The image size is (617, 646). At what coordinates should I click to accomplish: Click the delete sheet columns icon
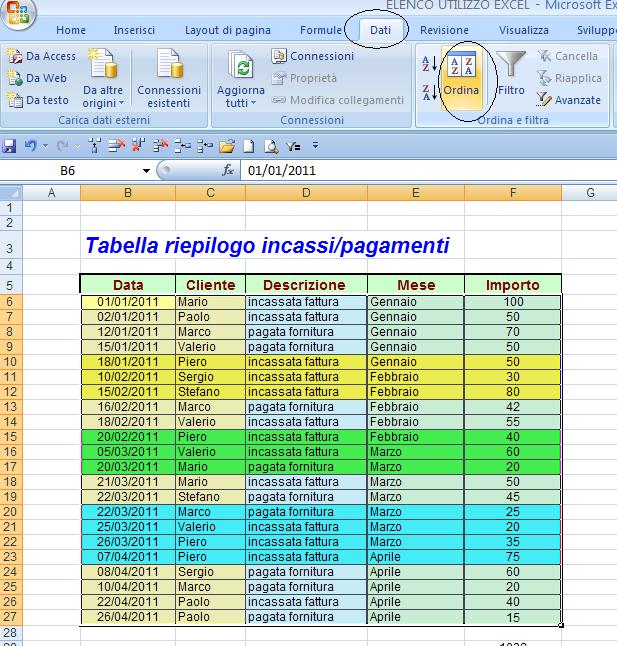(139, 146)
